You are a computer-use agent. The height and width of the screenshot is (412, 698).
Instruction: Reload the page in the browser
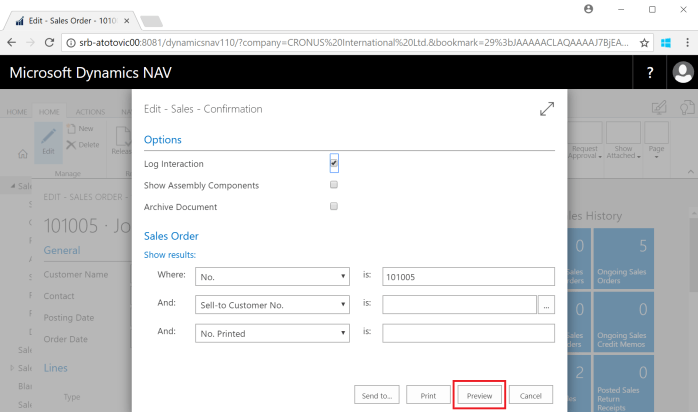(52, 43)
